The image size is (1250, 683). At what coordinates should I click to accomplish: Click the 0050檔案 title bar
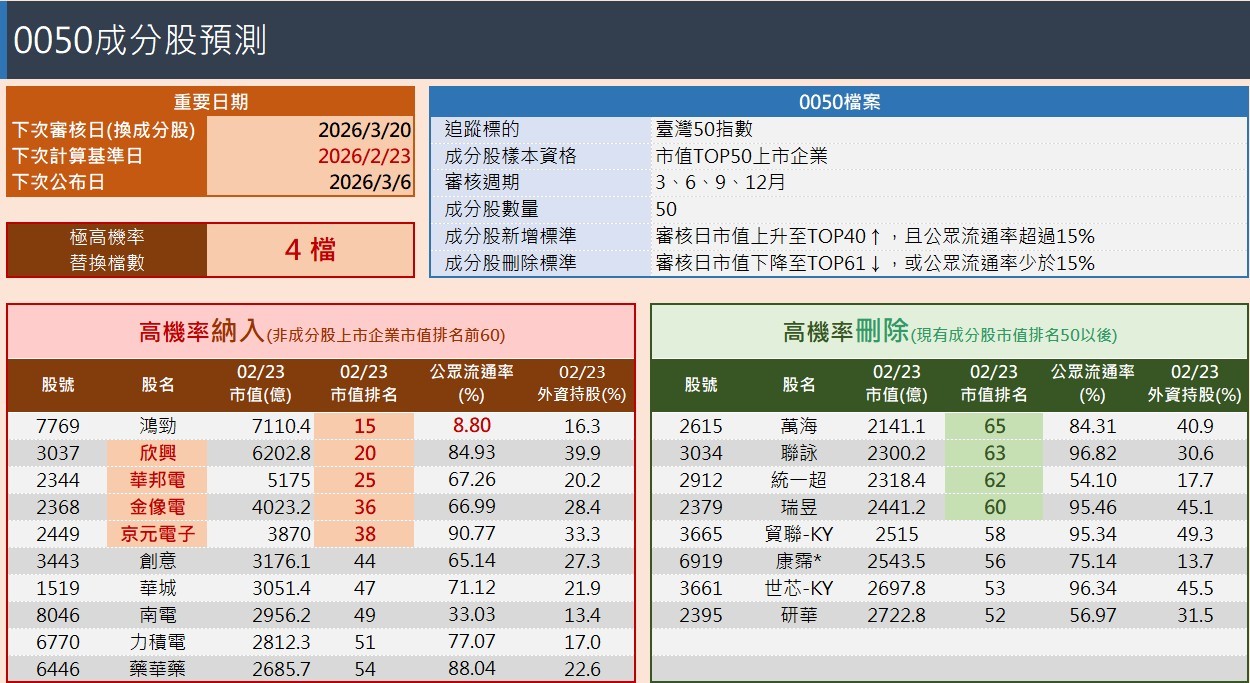[x=838, y=101]
